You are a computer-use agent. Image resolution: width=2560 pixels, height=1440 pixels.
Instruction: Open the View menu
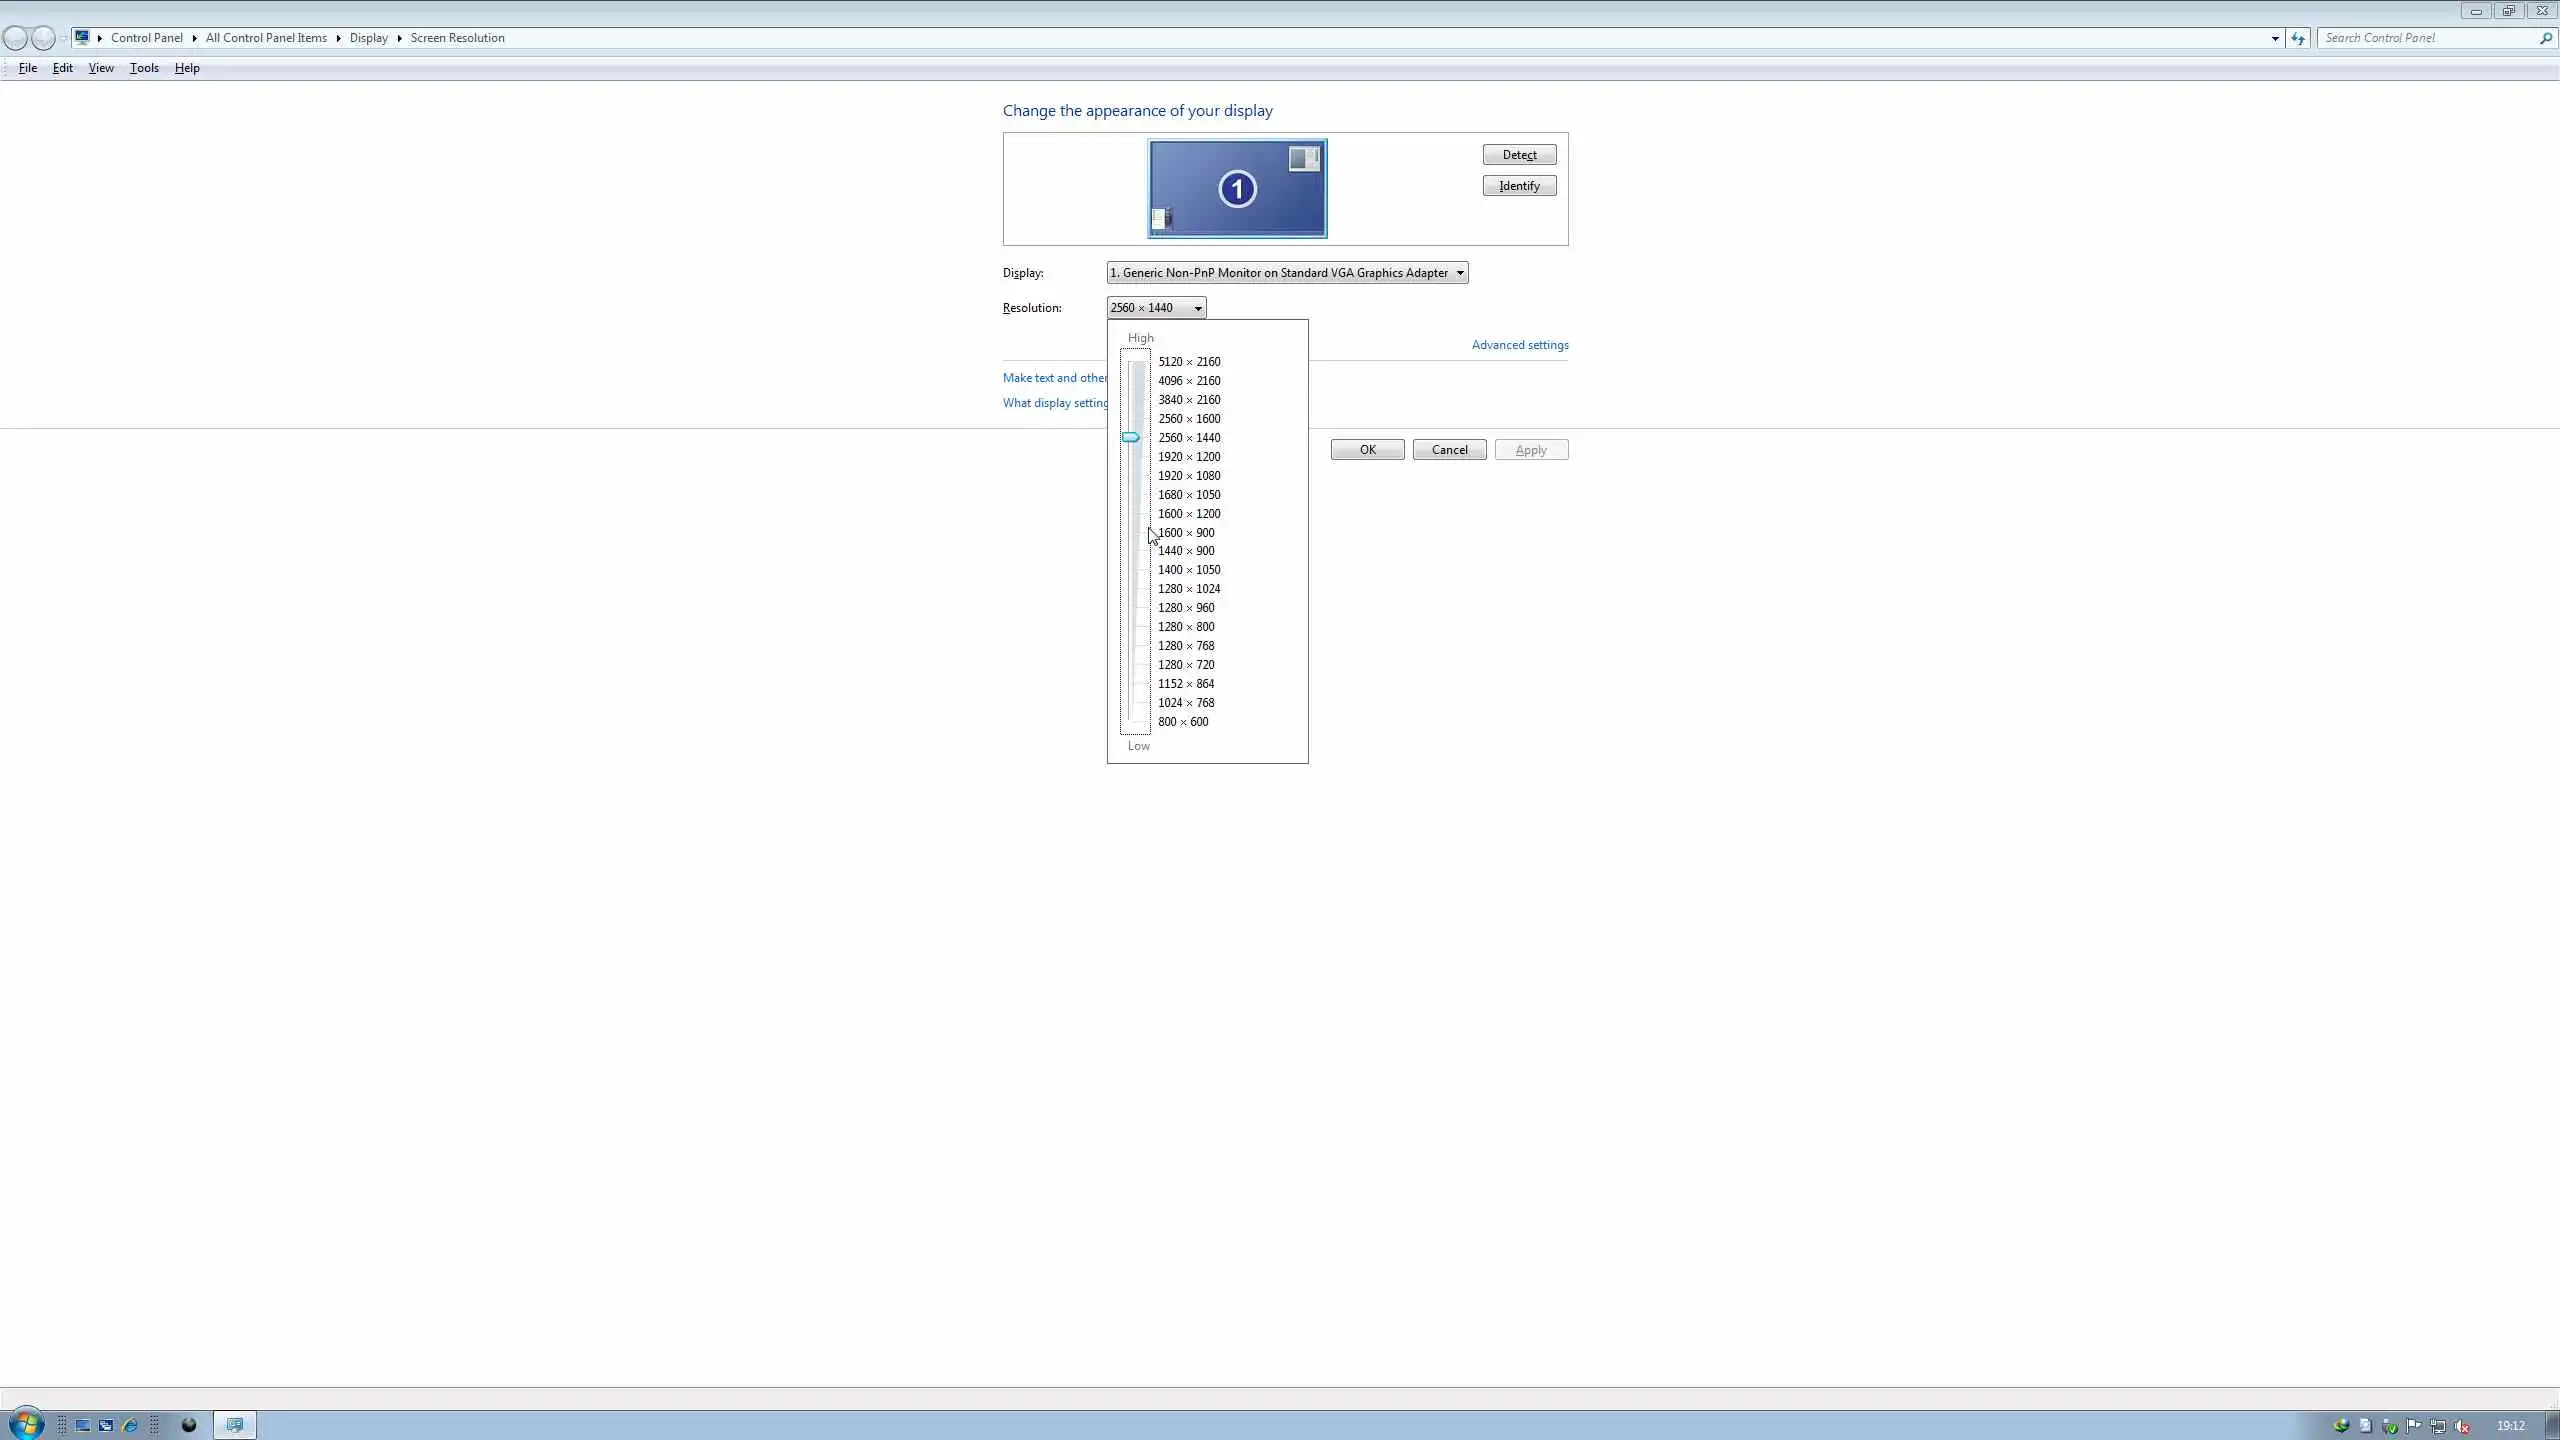101,68
